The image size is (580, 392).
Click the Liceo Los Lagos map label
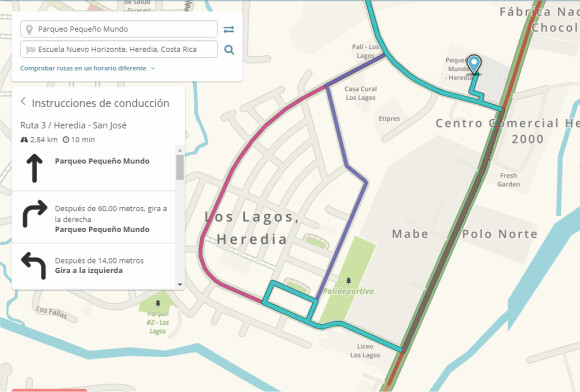[x=365, y=351]
